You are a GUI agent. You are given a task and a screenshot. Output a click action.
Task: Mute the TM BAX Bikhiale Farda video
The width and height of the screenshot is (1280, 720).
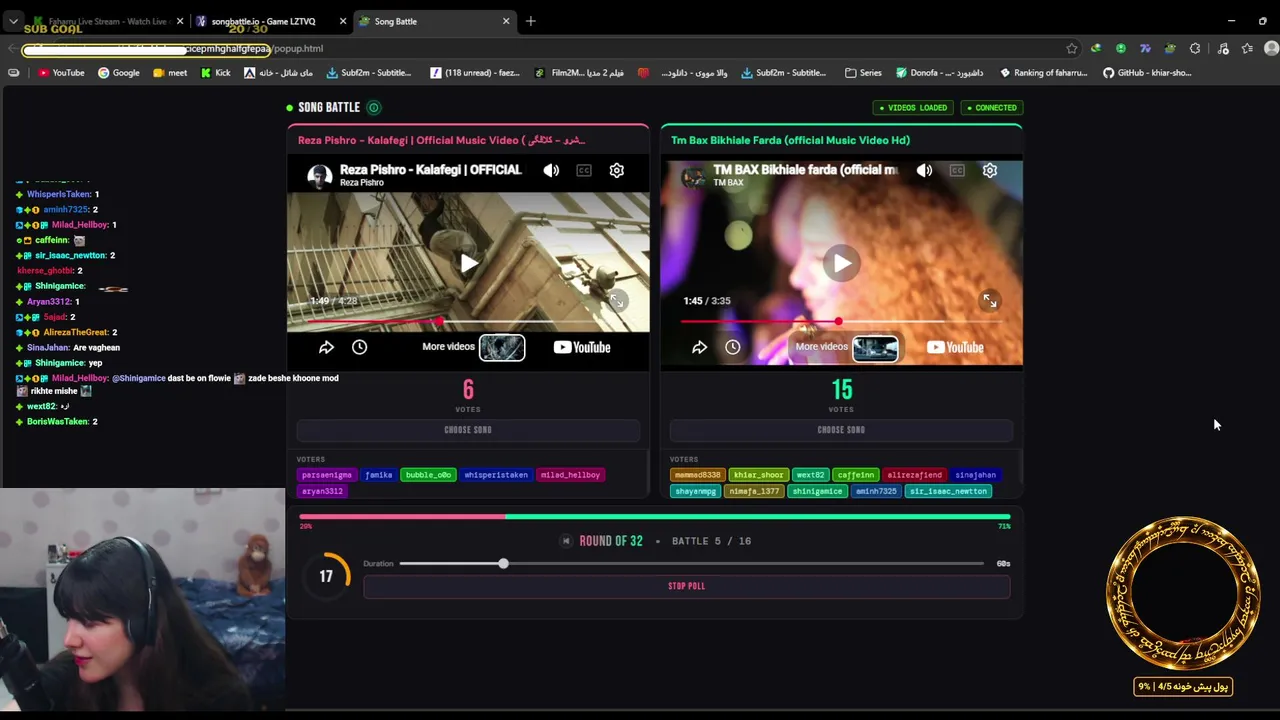click(x=924, y=170)
